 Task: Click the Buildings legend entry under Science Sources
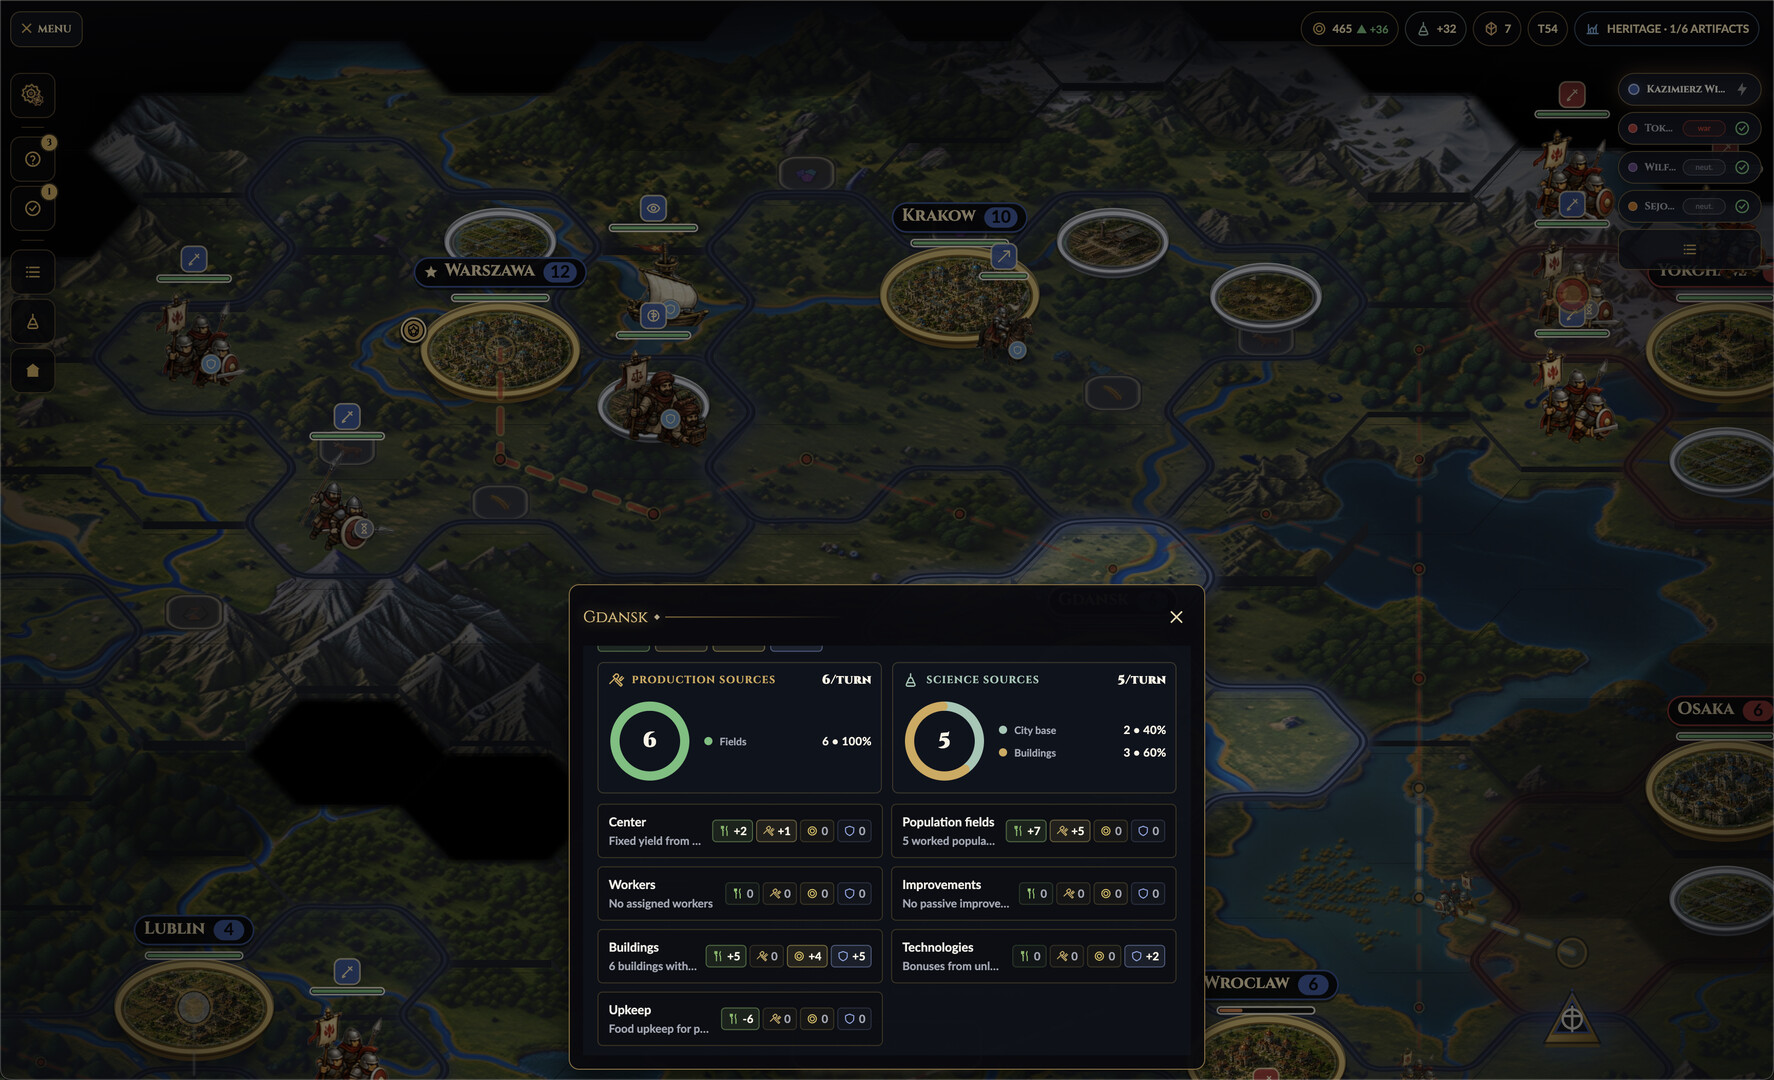pyautogui.click(x=1082, y=753)
